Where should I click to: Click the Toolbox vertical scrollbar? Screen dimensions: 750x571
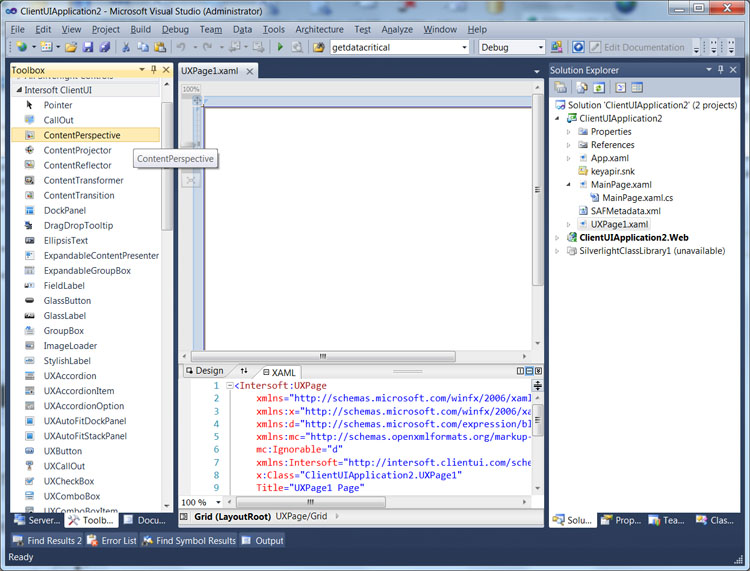166,165
